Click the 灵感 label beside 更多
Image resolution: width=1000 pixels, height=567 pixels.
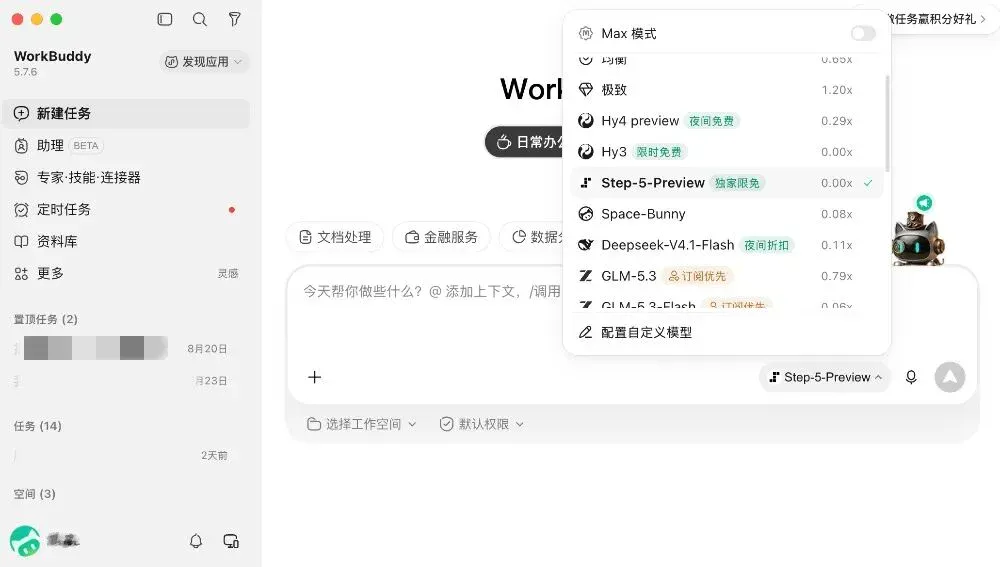click(228, 274)
